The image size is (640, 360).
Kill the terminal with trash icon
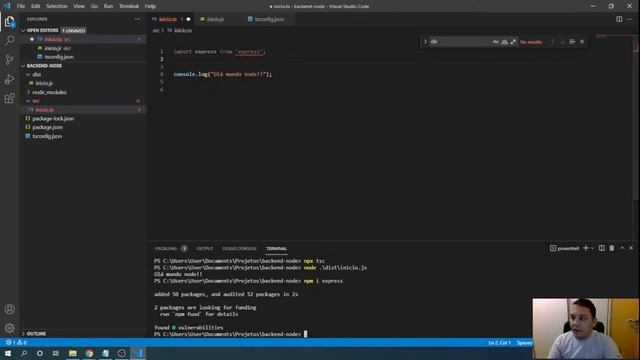point(611,248)
